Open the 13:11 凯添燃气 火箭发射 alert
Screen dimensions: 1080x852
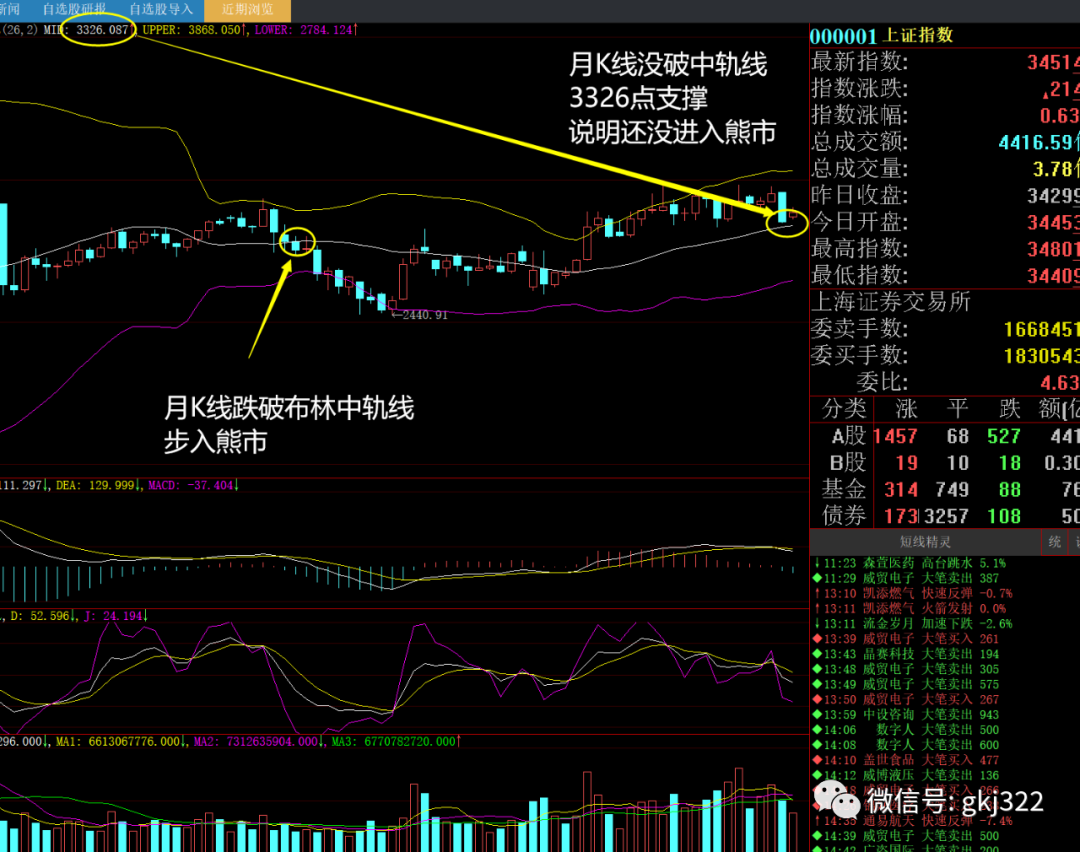coord(911,609)
